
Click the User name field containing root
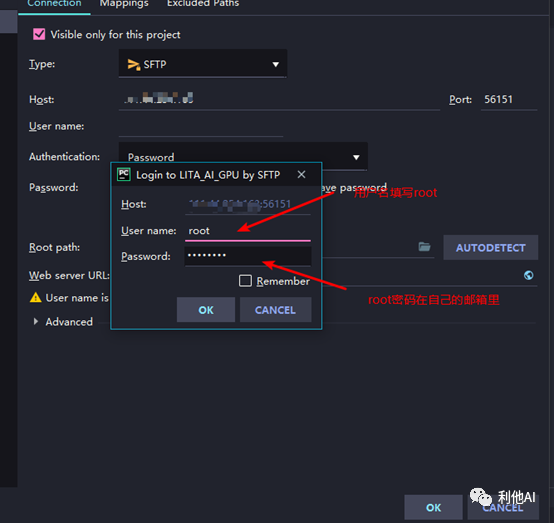pos(248,231)
